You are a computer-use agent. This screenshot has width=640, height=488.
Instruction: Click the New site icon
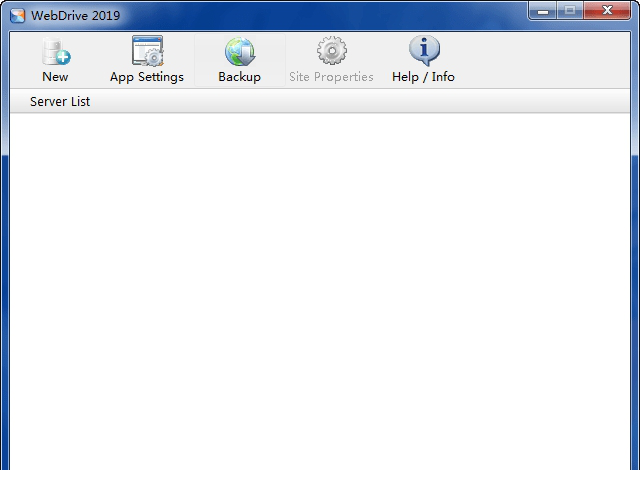[56, 51]
